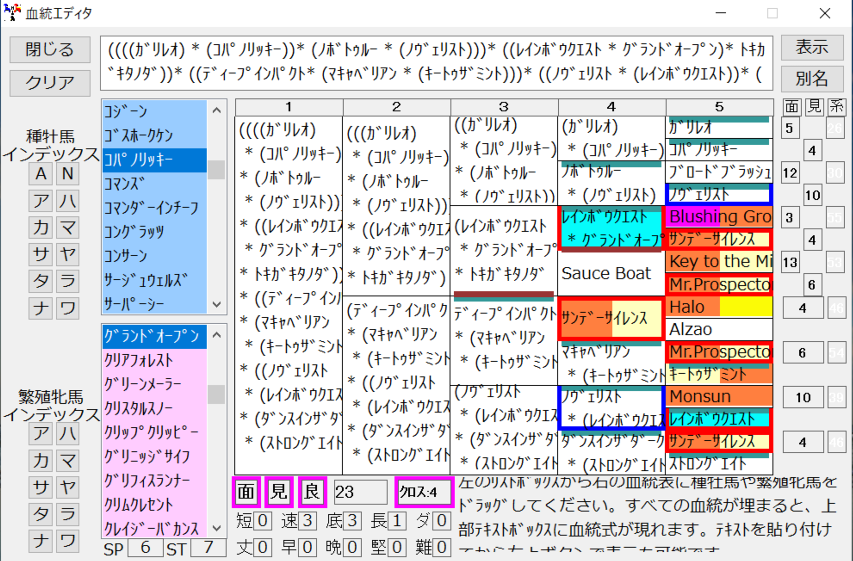Click the Sauce Boat pedigree cell
The height and width of the screenshot is (561, 853).
coord(611,273)
